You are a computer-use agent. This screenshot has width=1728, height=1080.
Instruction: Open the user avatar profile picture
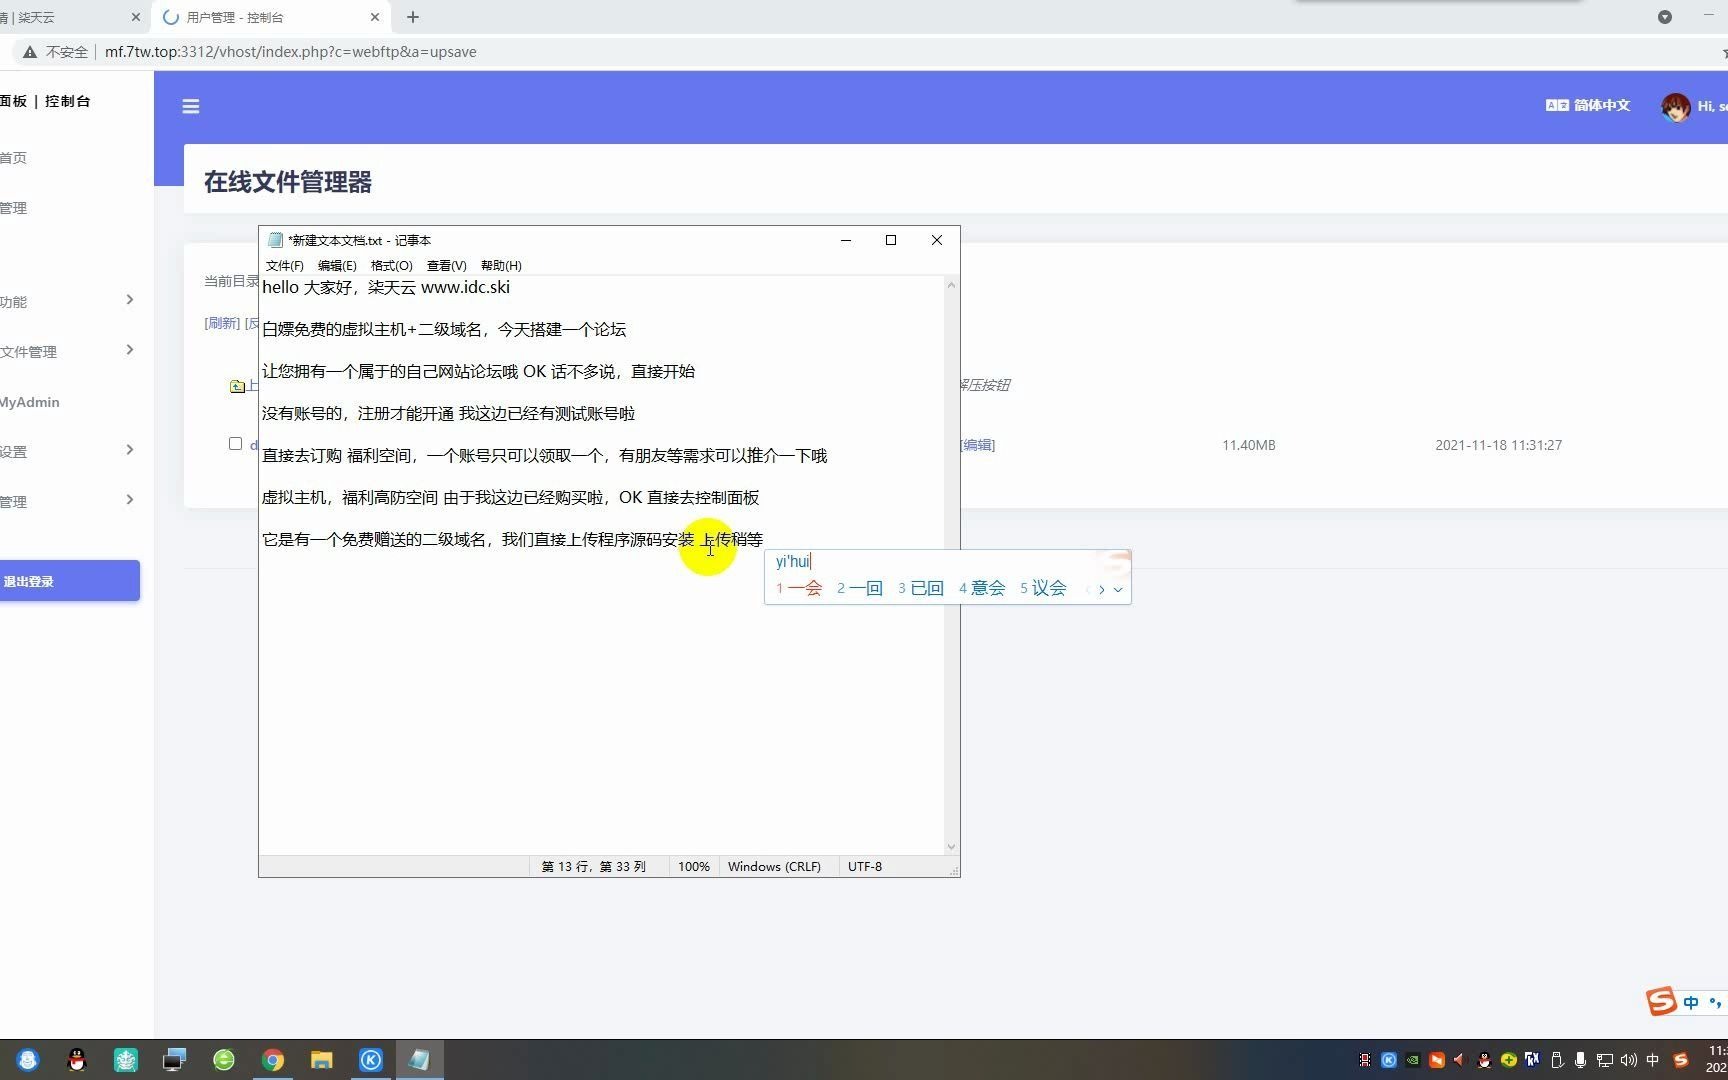[1676, 106]
